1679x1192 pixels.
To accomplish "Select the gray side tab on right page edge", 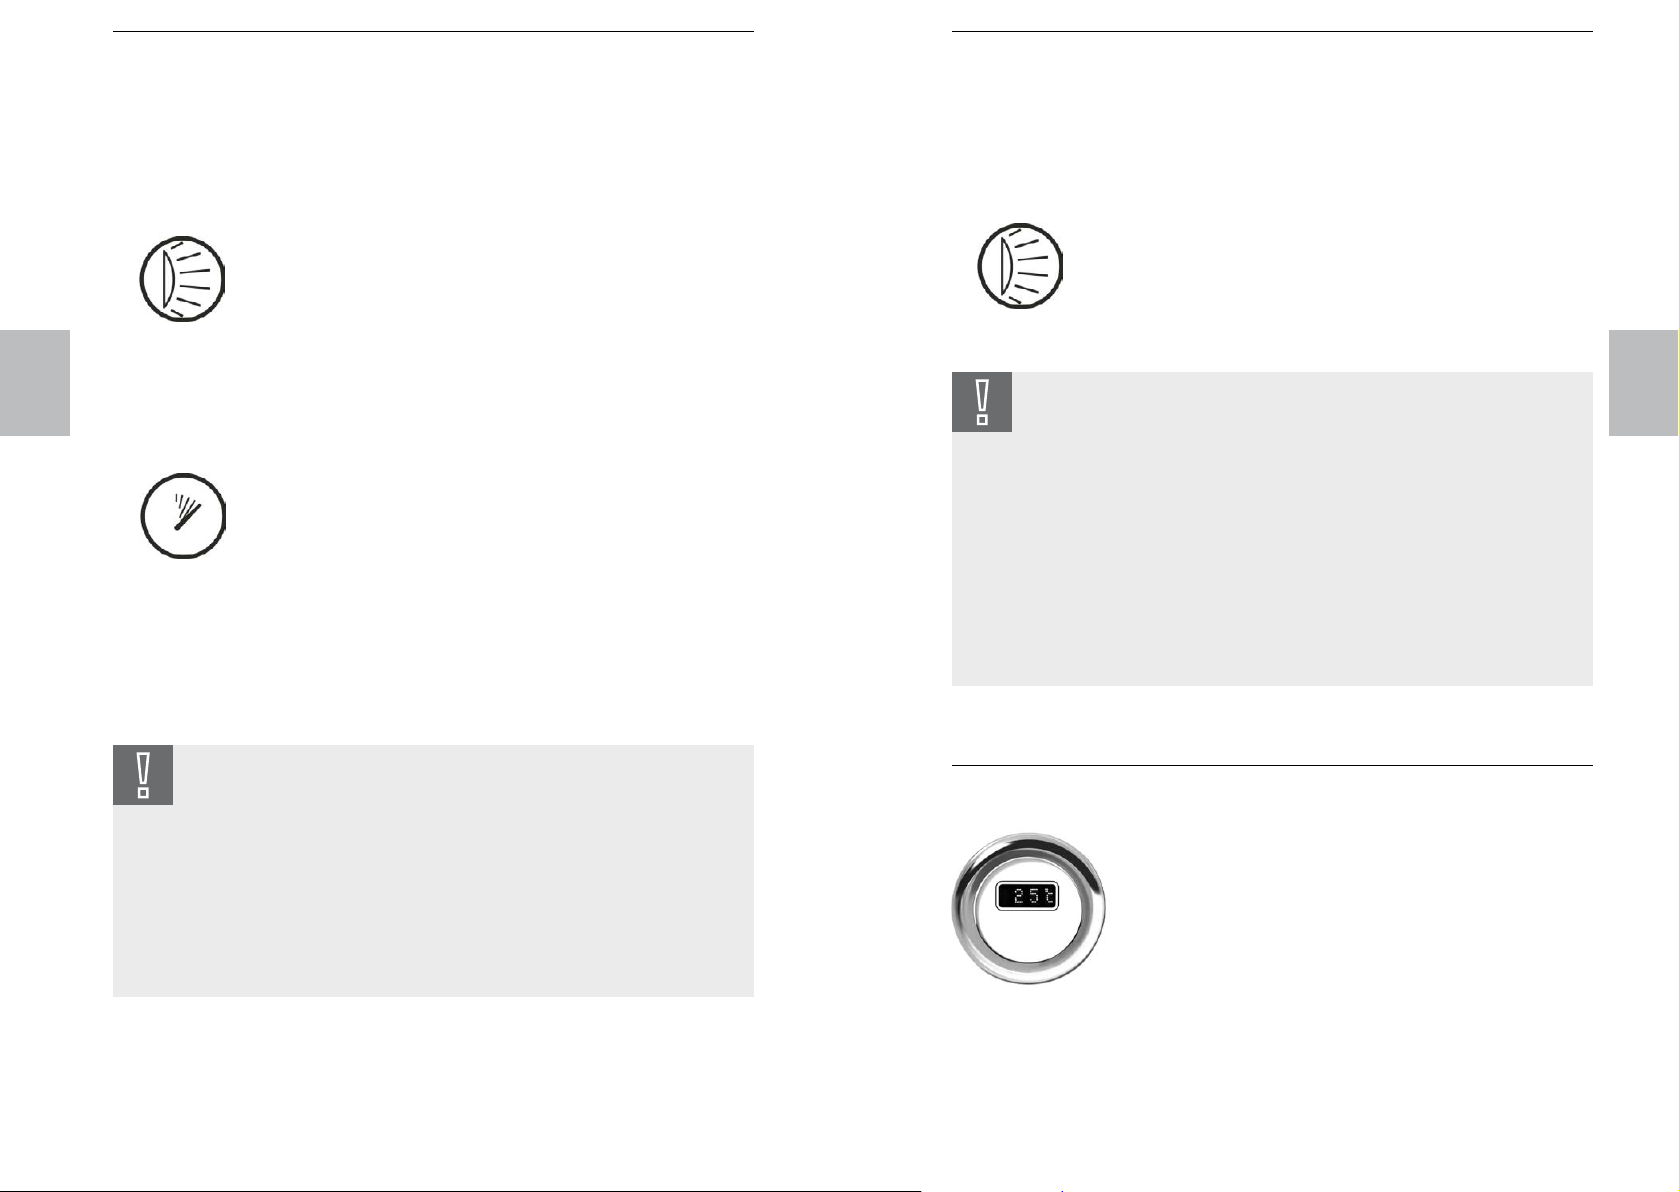I will [x=1644, y=383].
